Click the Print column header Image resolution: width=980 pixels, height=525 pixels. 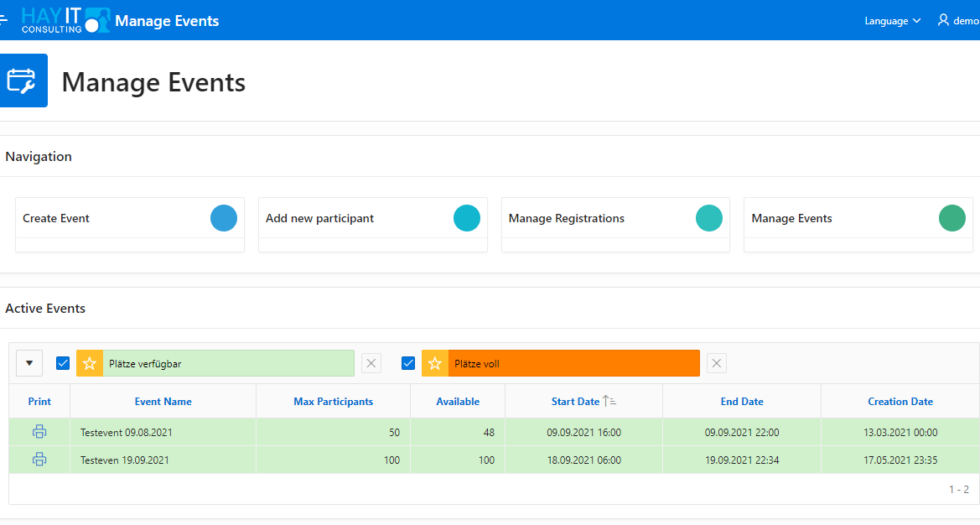[39, 401]
